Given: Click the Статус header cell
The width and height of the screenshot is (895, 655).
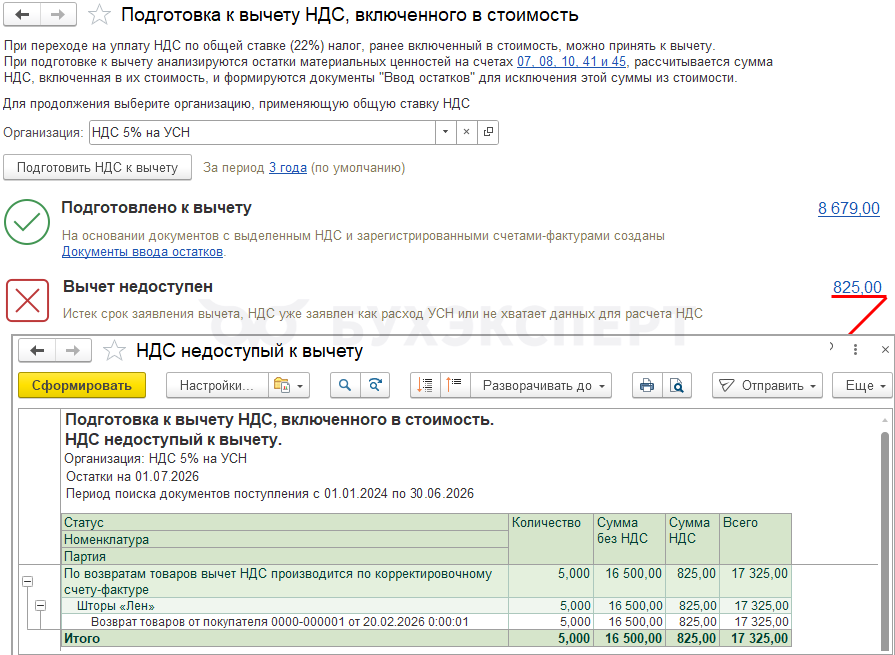Looking at the screenshot, I should (x=285, y=523).
